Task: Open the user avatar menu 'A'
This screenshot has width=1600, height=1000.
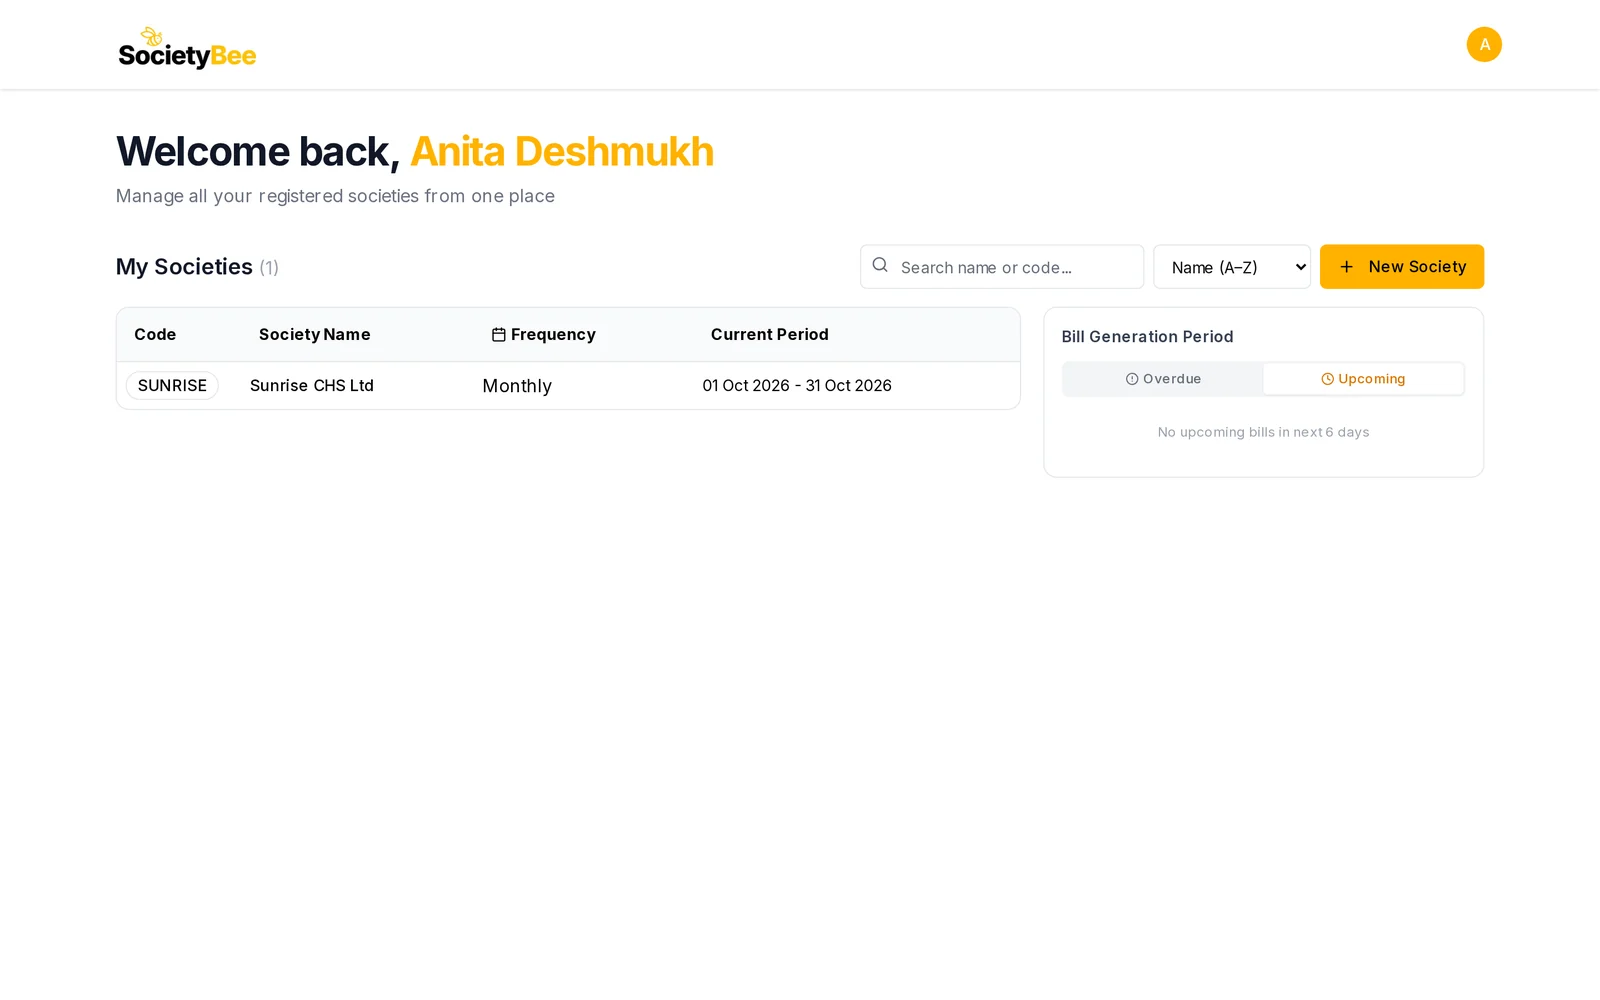Action: tap(1484, 44)
